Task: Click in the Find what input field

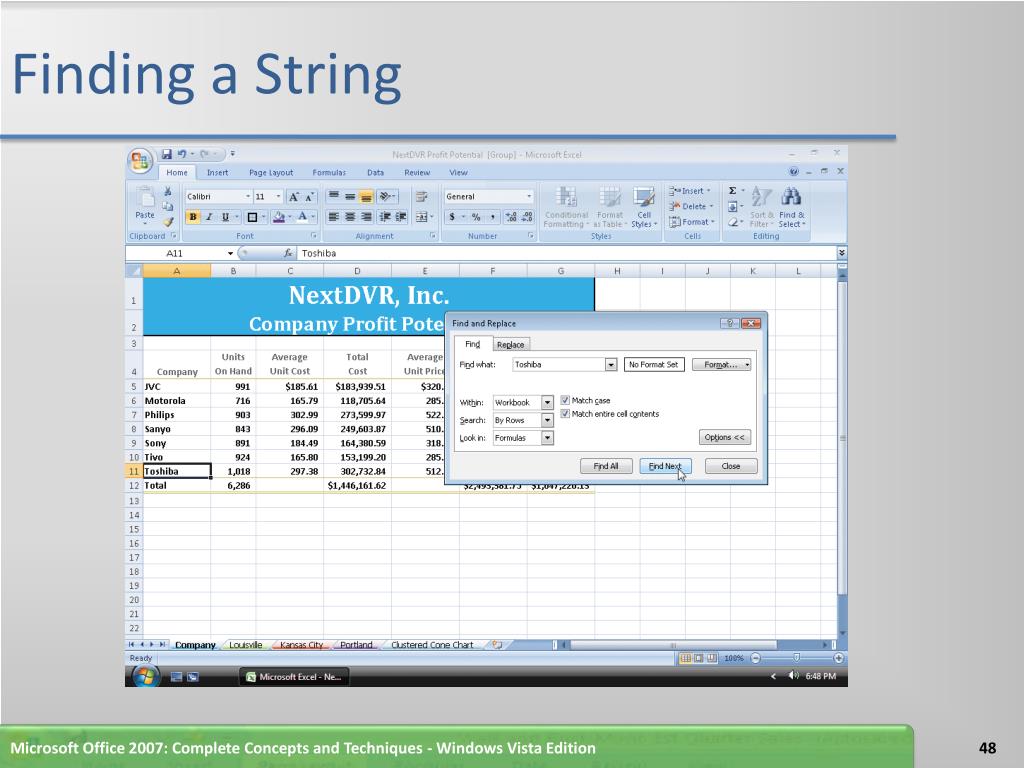Action: [x=559, y=364]
